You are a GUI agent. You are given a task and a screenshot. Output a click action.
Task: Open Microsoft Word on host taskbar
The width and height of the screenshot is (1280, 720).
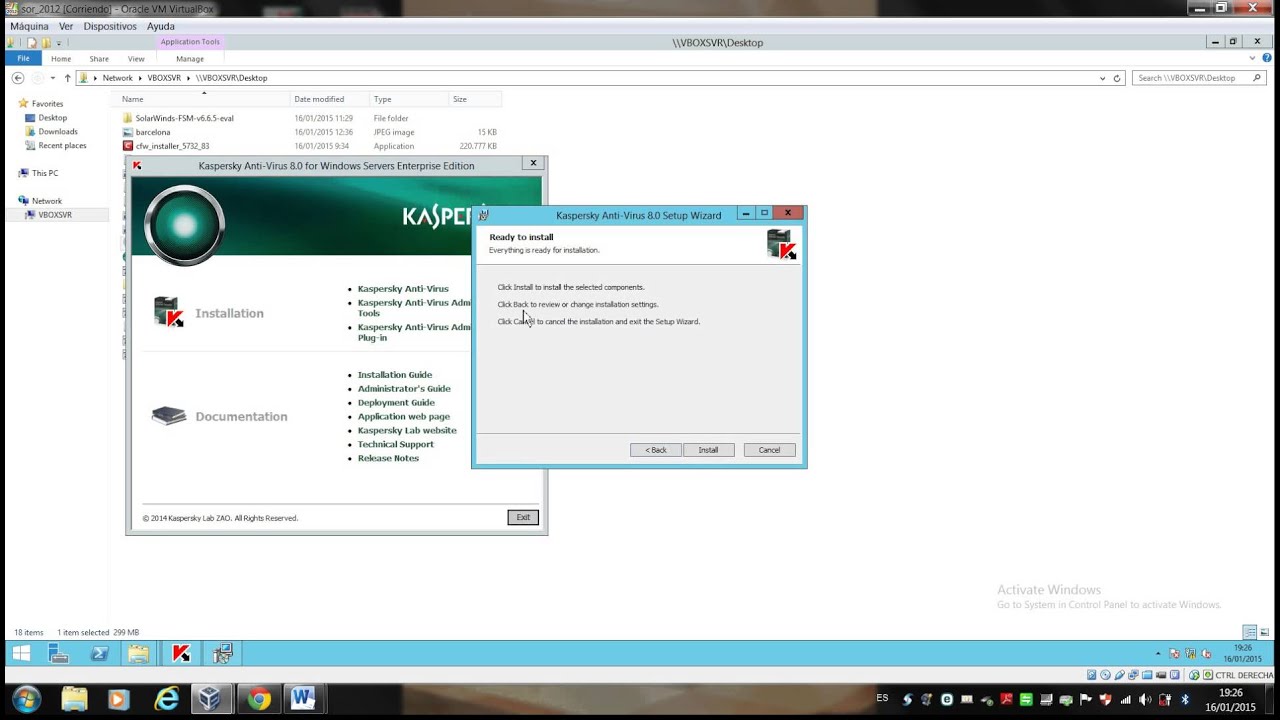pos(303,700)
